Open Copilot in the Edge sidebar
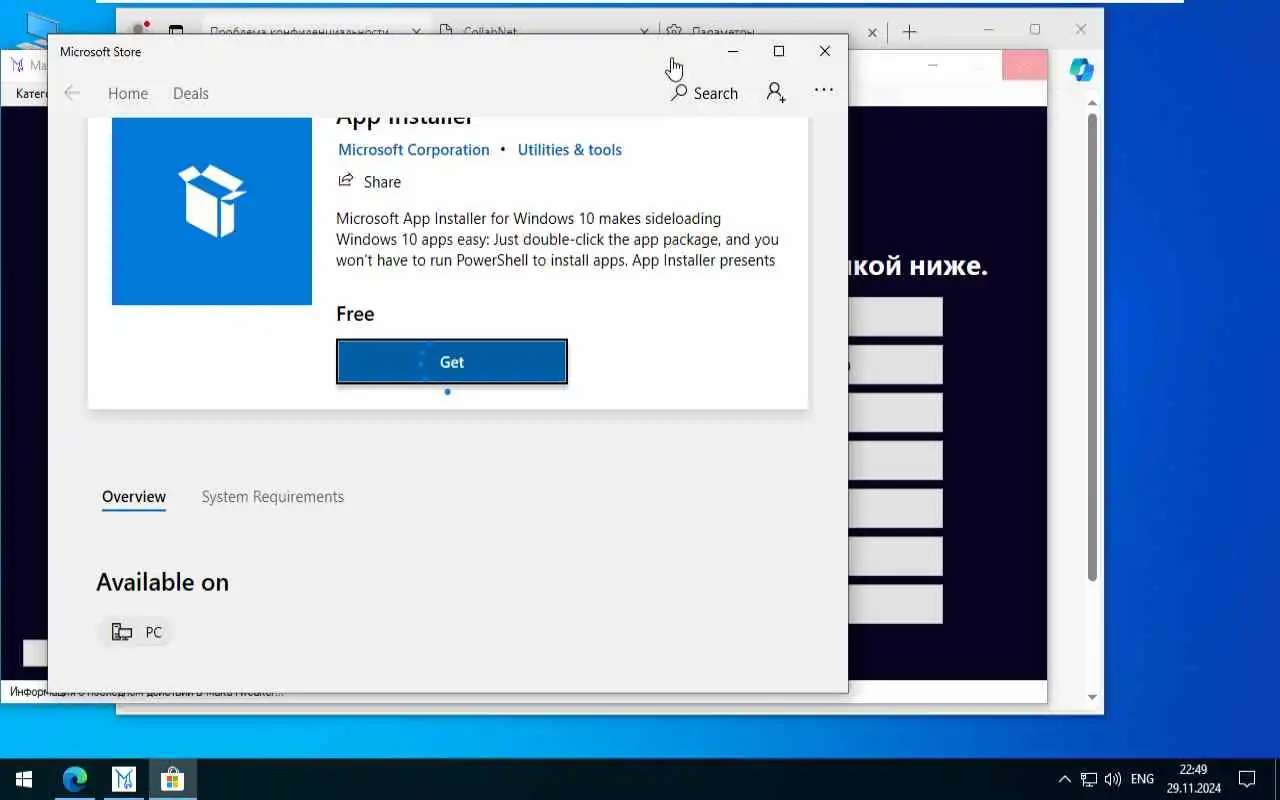Viewport: 1280px width, 800px height. pyautogui.click(x=1081, y=69)
